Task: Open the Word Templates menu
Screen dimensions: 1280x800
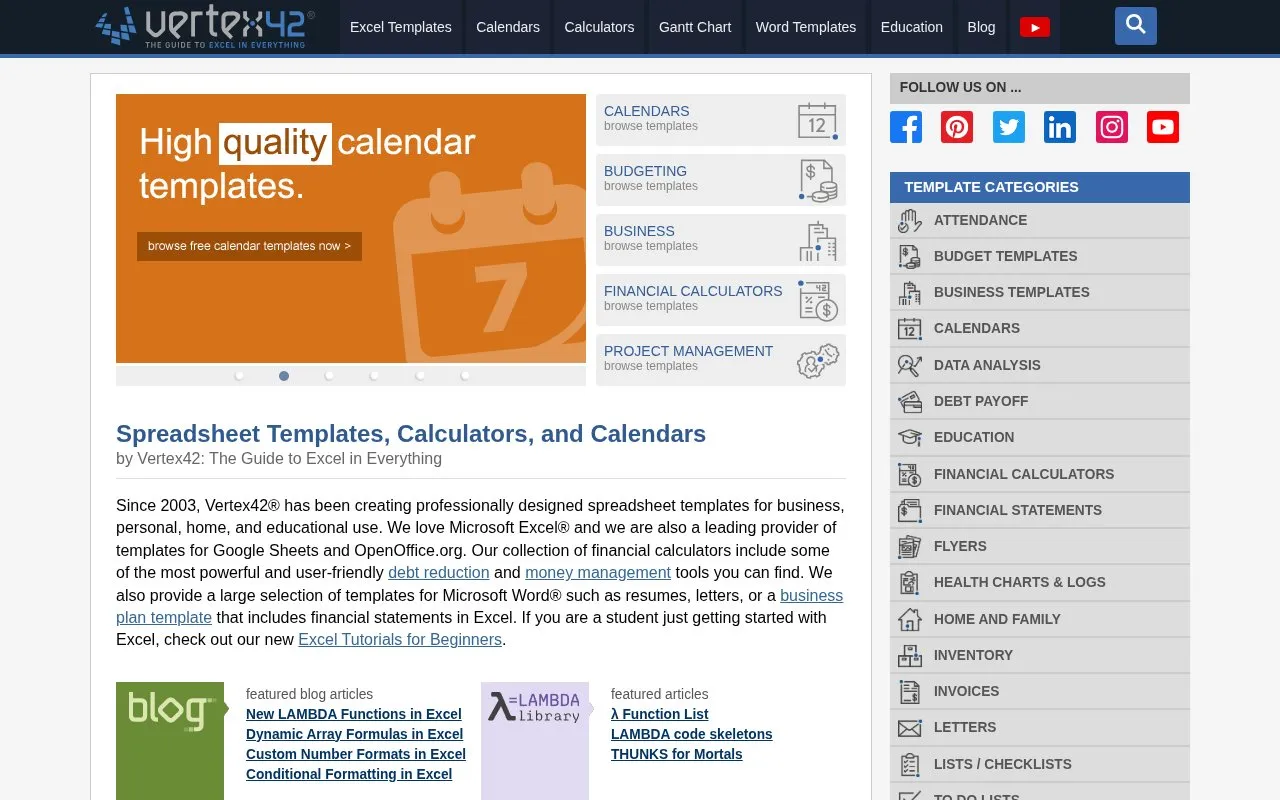Action: [x=806, y=27]
